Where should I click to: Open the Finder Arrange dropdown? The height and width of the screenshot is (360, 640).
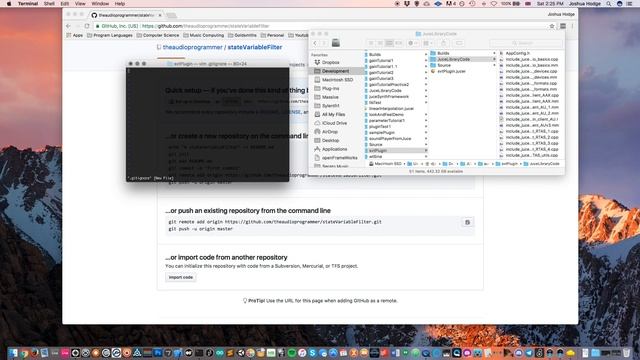[428, 43]
